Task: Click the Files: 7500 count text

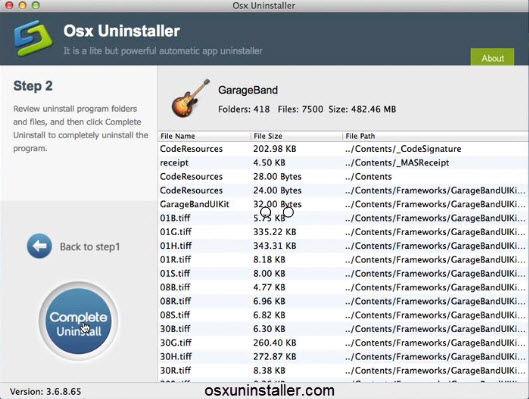Action: [300, 109]
